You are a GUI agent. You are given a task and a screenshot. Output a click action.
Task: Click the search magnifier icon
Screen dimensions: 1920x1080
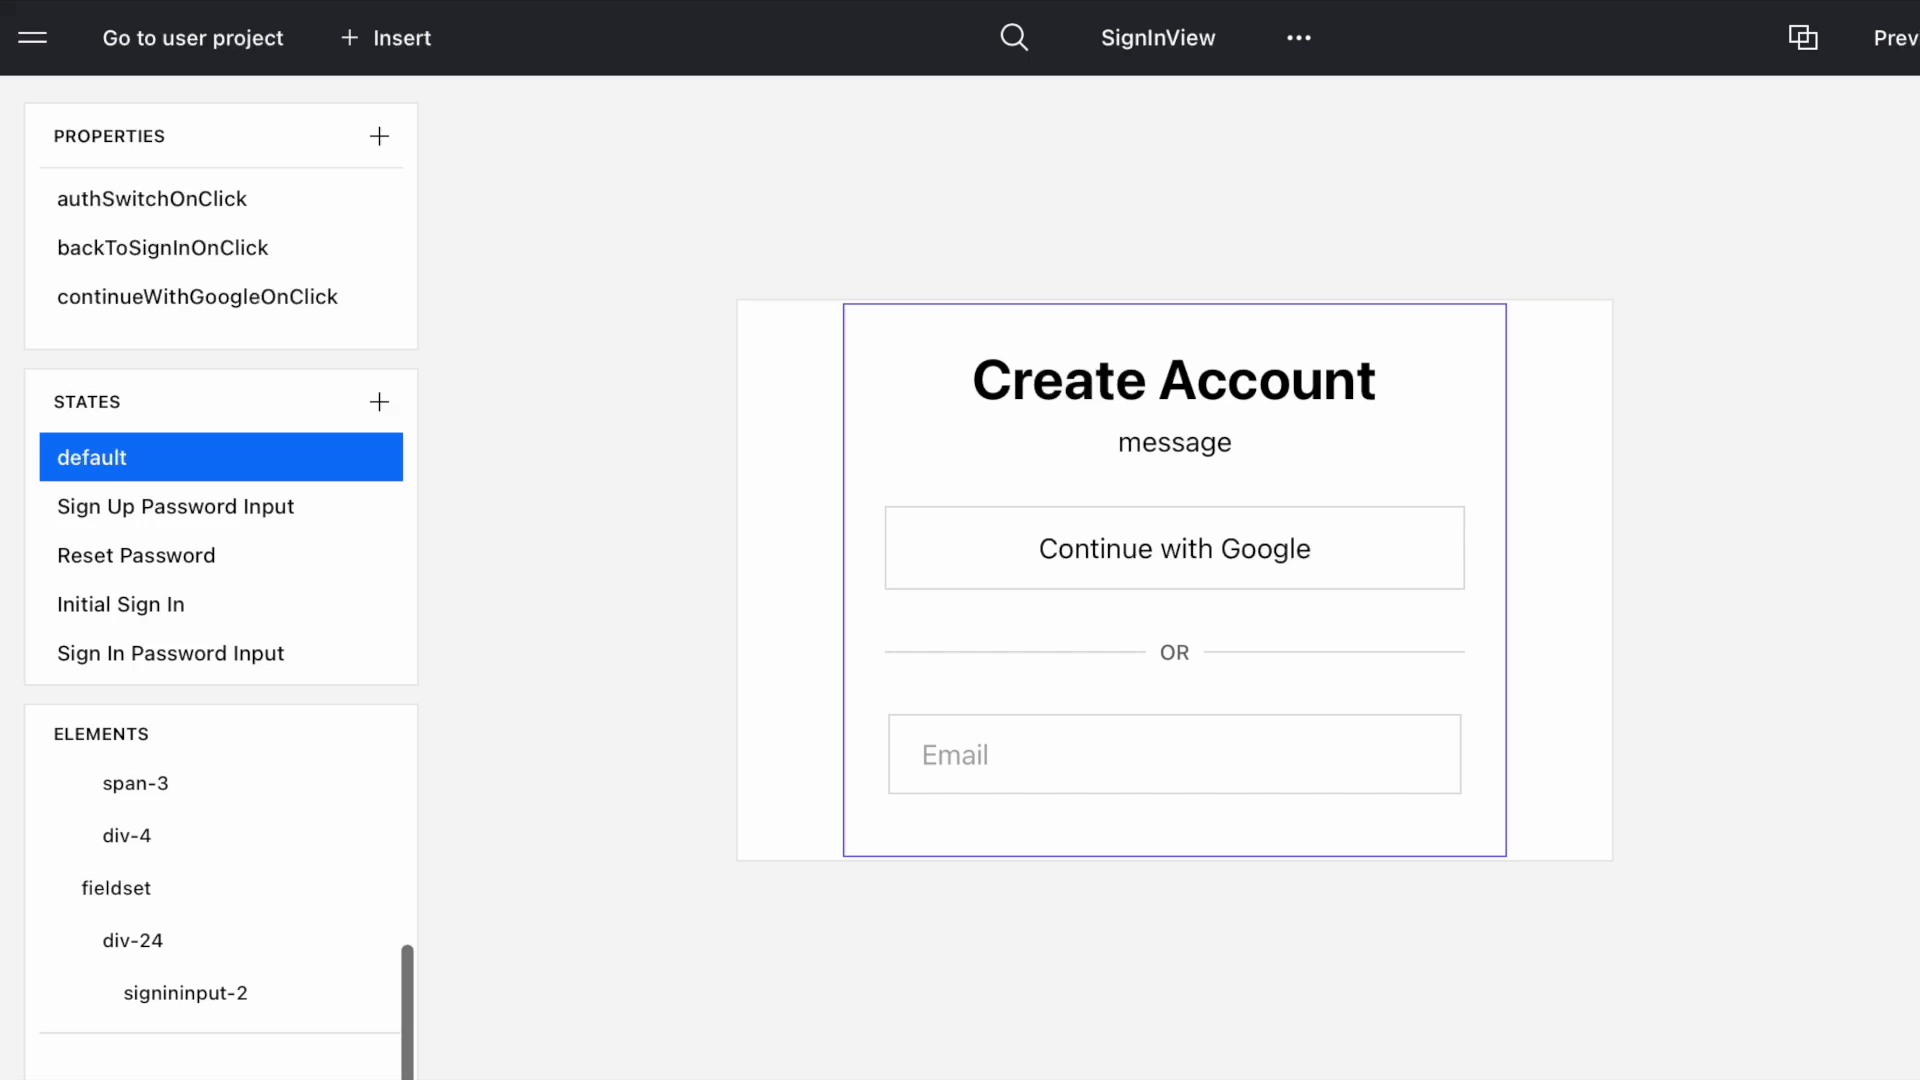(x=1014, y=38)
